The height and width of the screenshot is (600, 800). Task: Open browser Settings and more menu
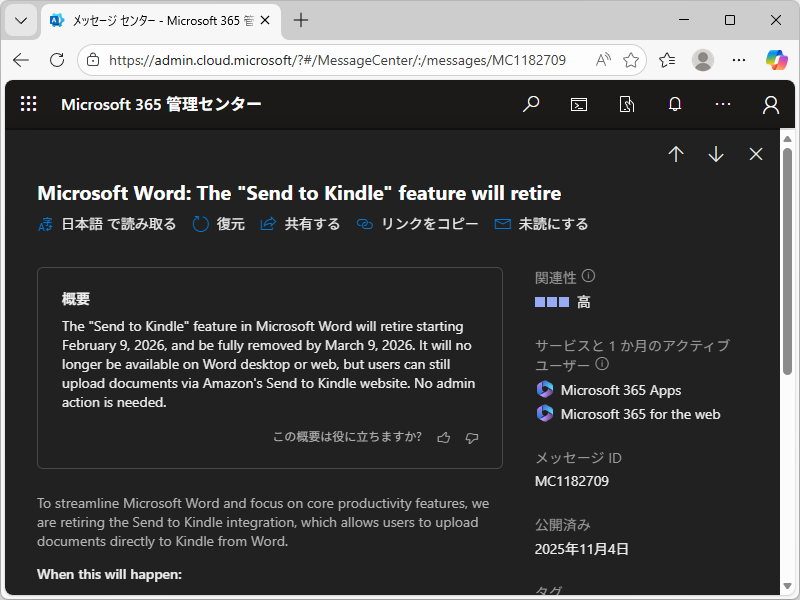pos(738,60)
